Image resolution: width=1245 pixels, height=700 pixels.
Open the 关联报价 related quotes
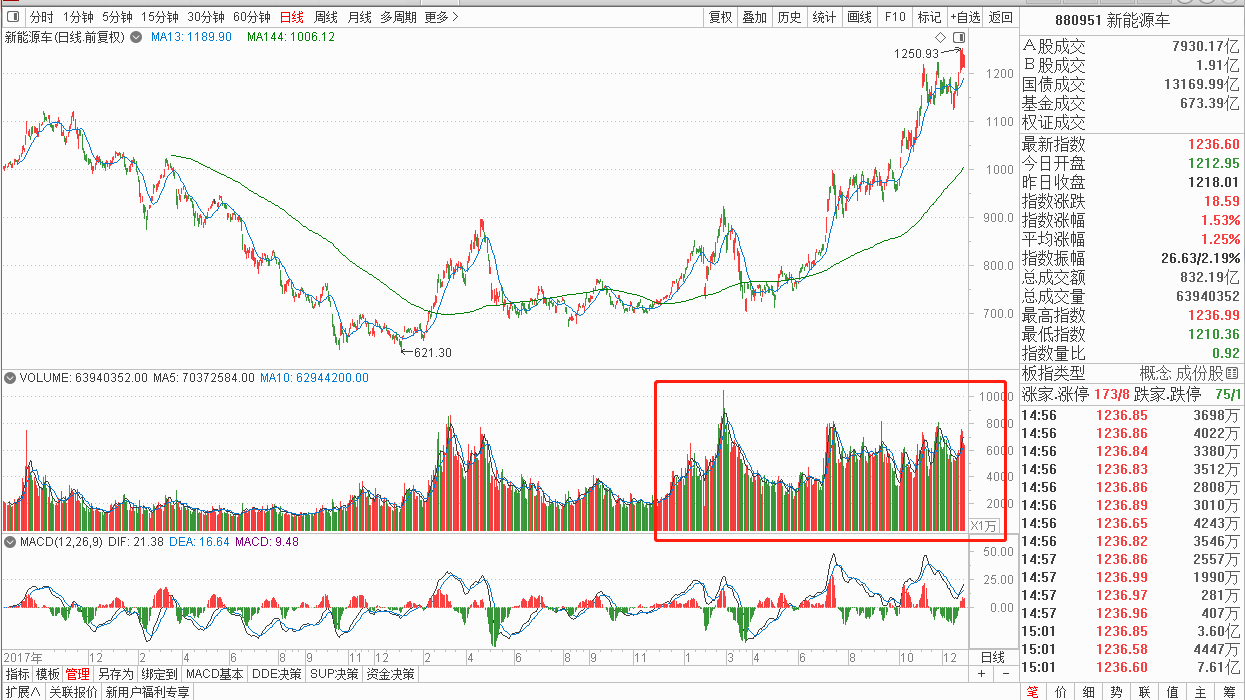[73, 692]
